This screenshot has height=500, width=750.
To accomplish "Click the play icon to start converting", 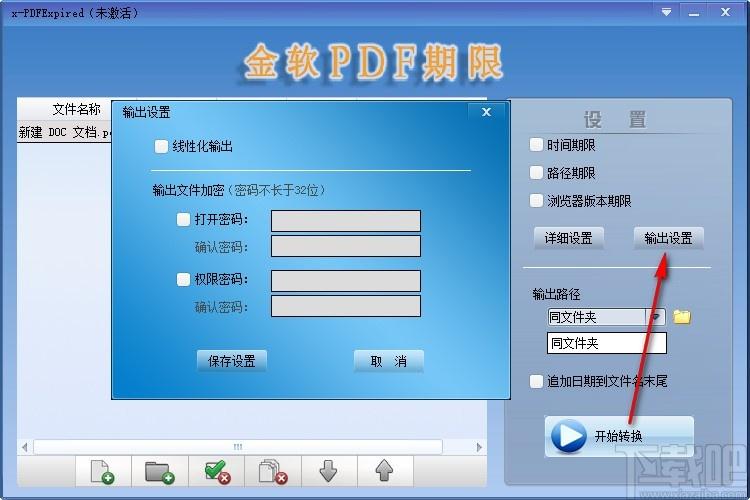I will tap(568, 436).
